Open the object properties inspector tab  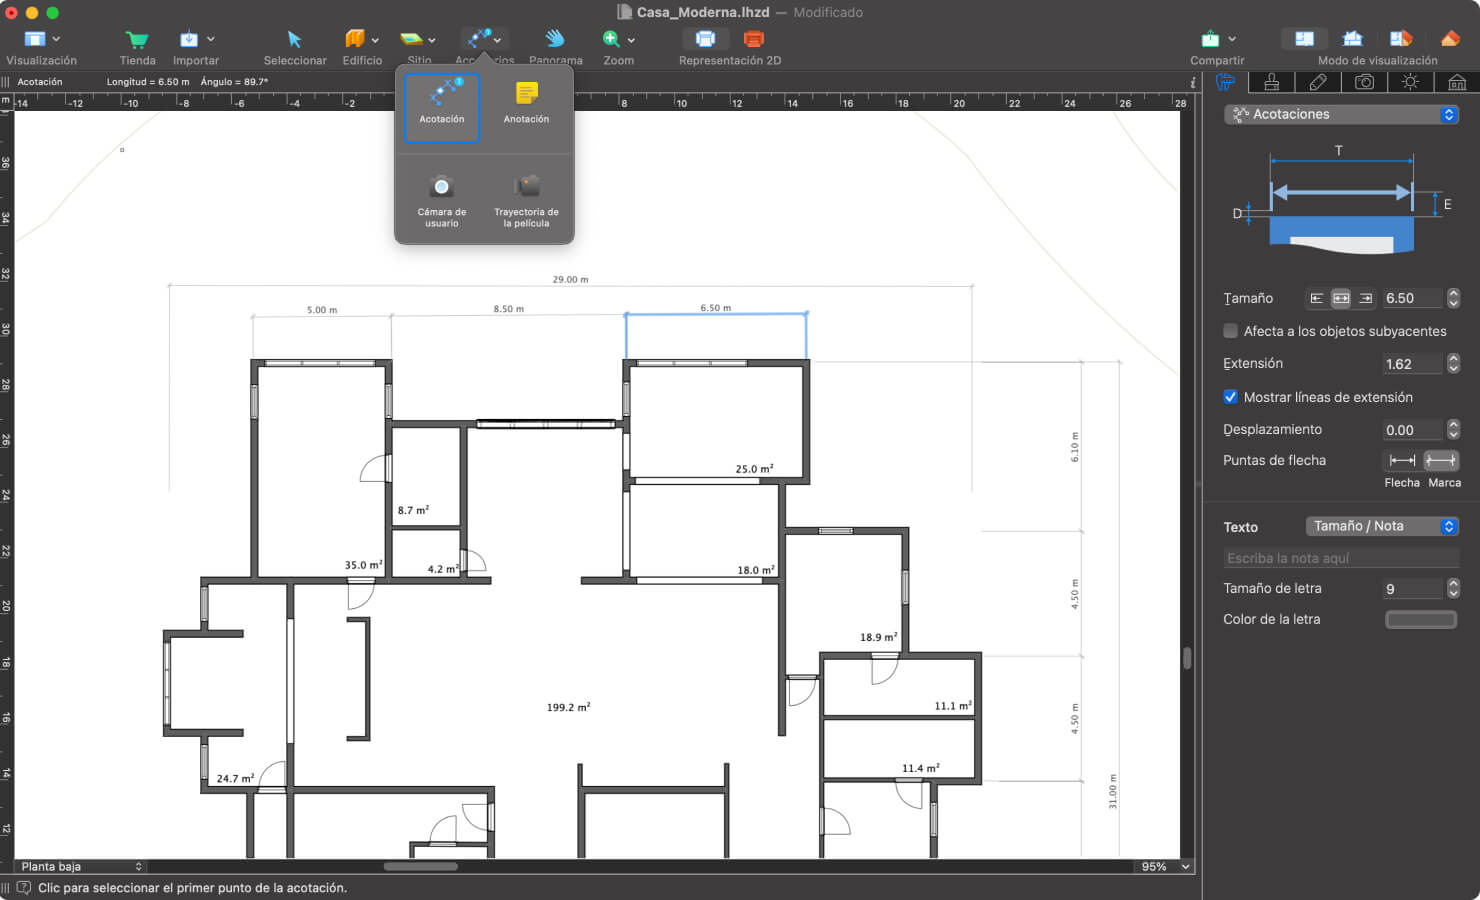pyautogui.click(x=1225, y=82)
